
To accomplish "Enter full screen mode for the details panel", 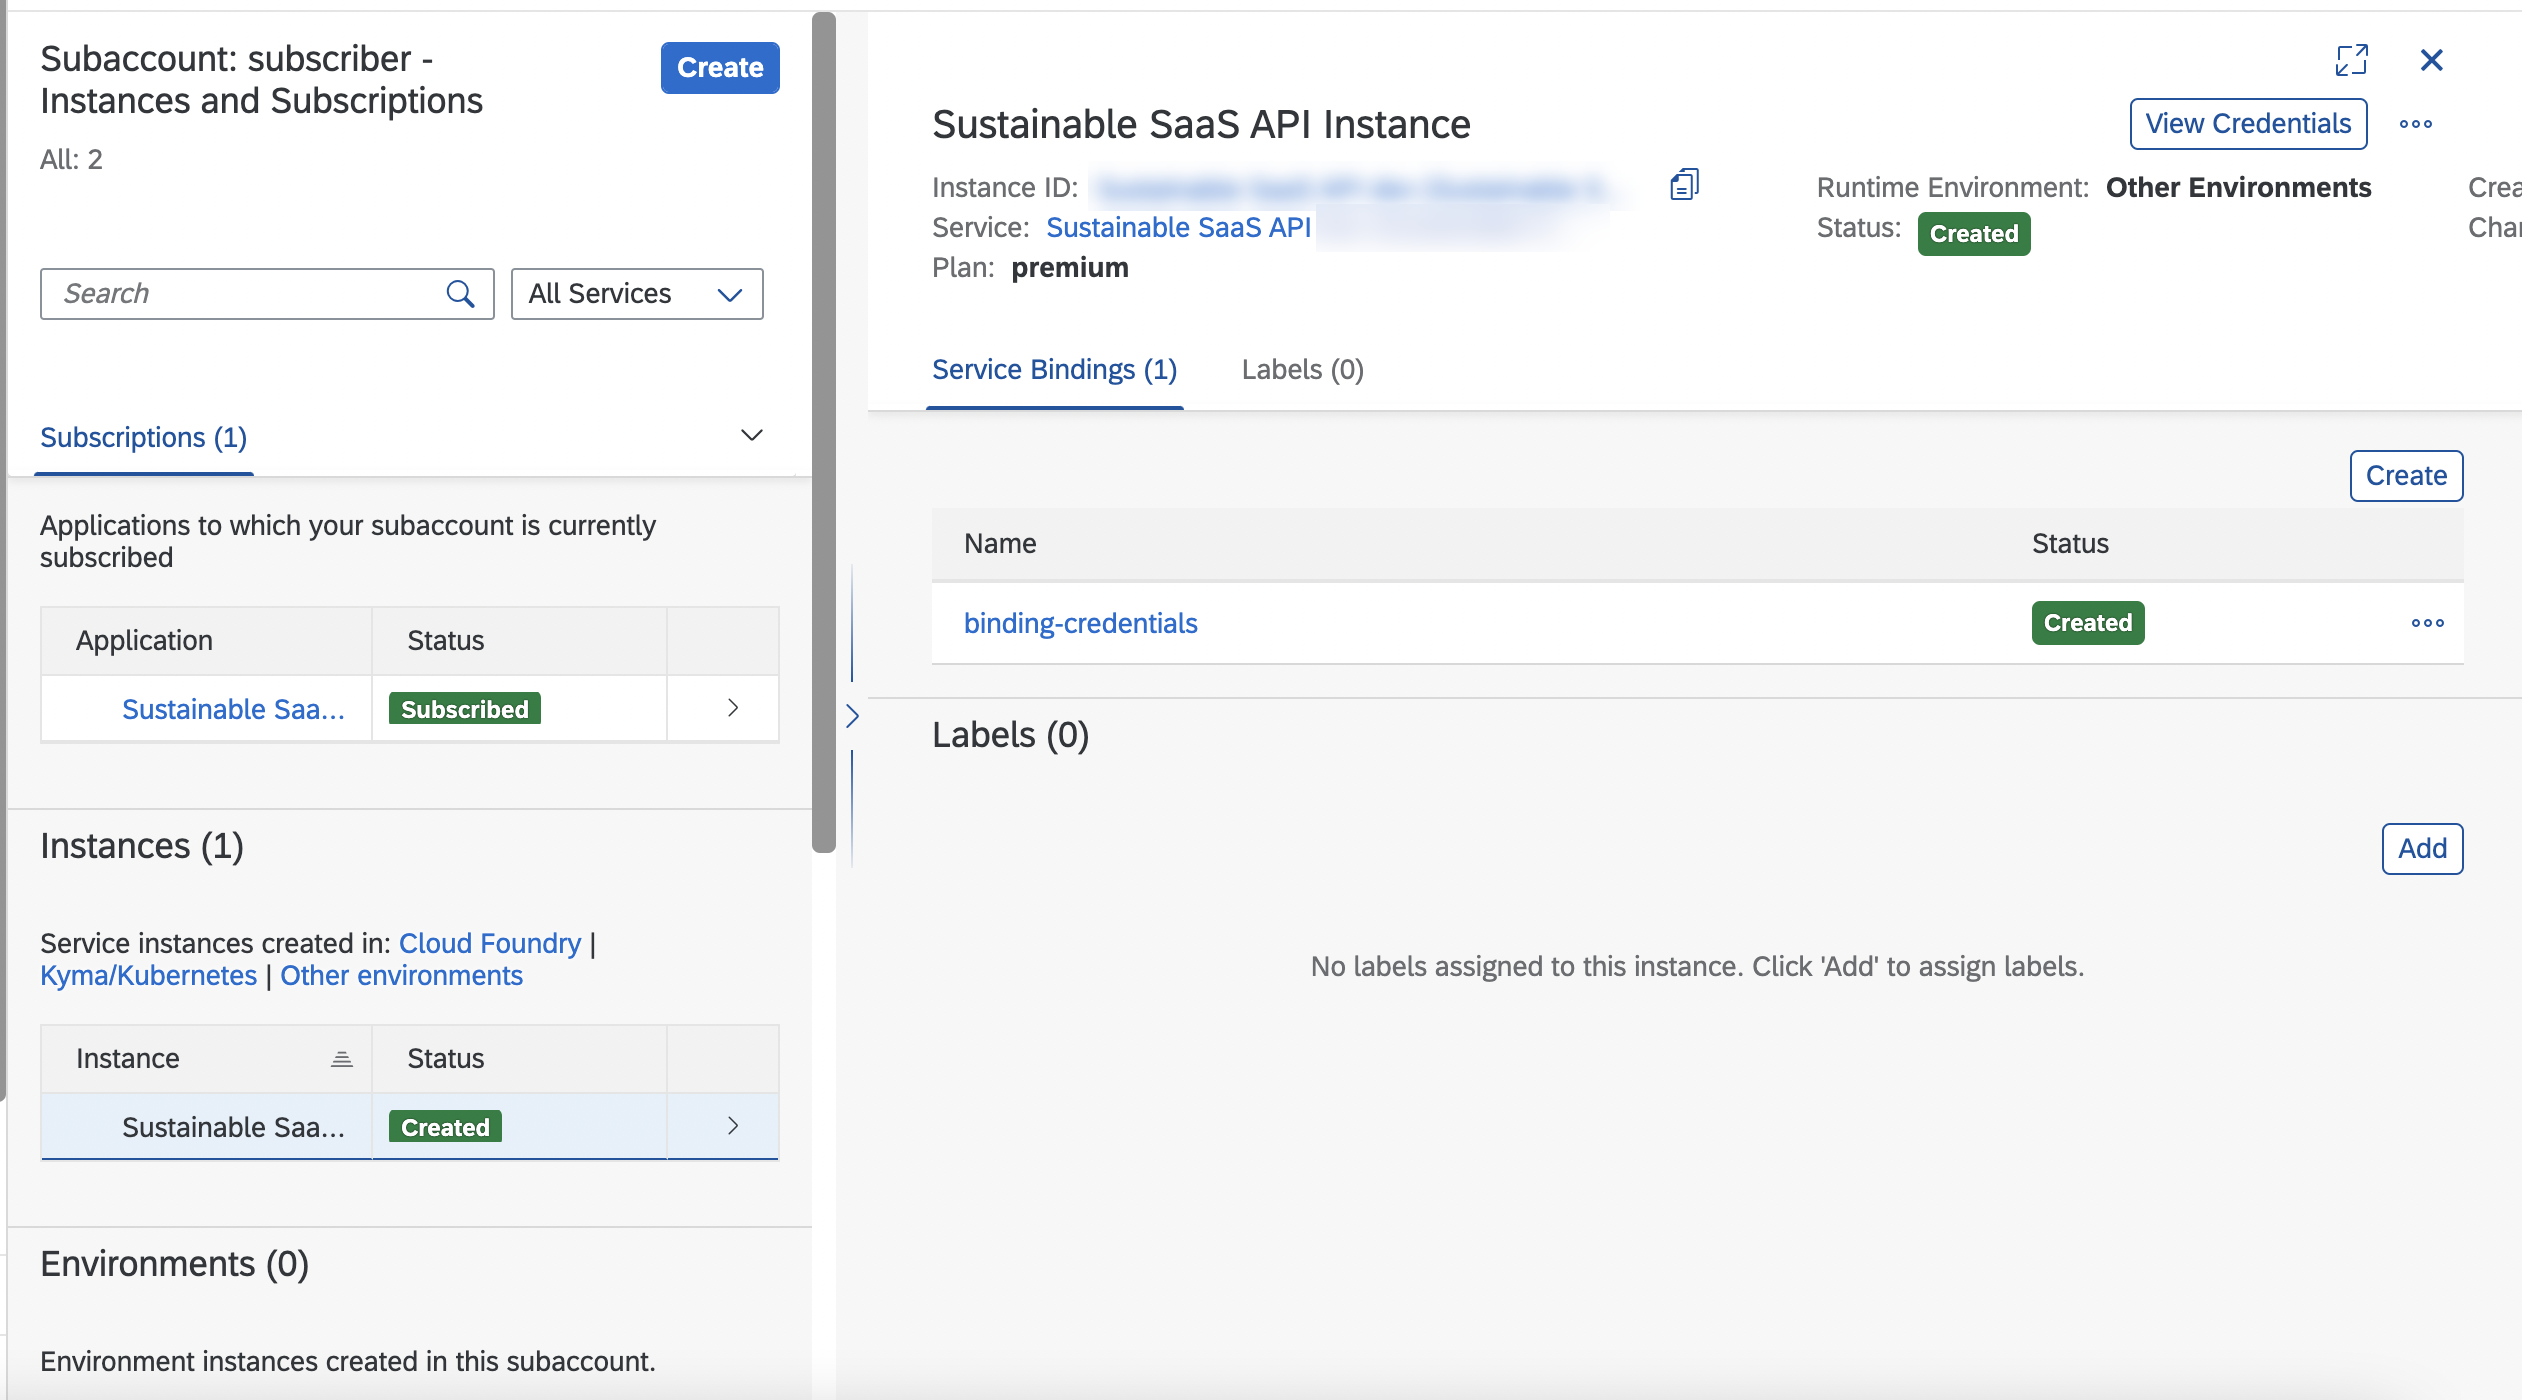I will click(x=2351, y=60).
